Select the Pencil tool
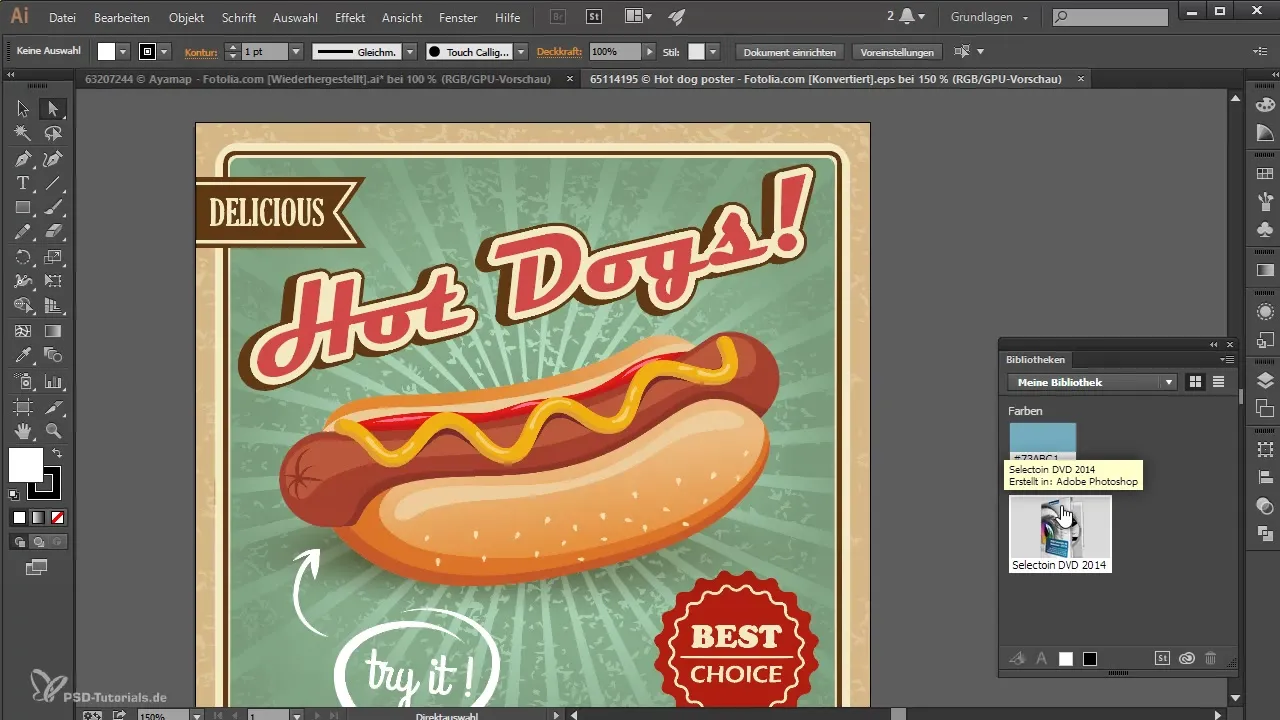1280x720 pixels. coord(23,232)
